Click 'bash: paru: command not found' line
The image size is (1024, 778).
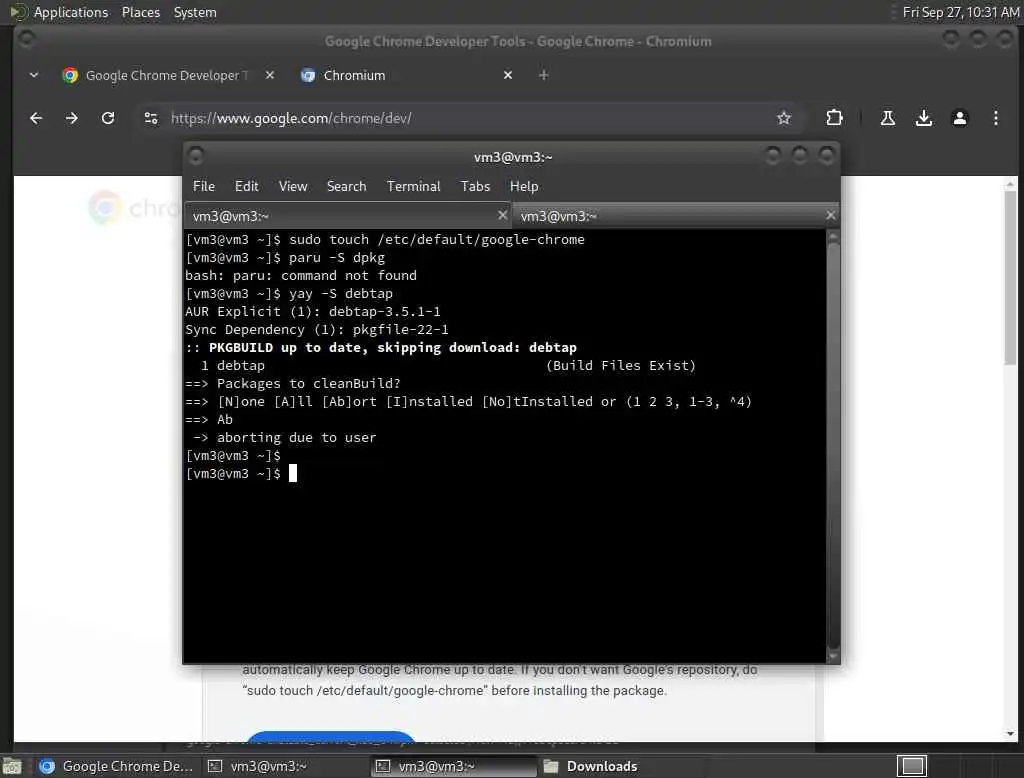(301, 276)
